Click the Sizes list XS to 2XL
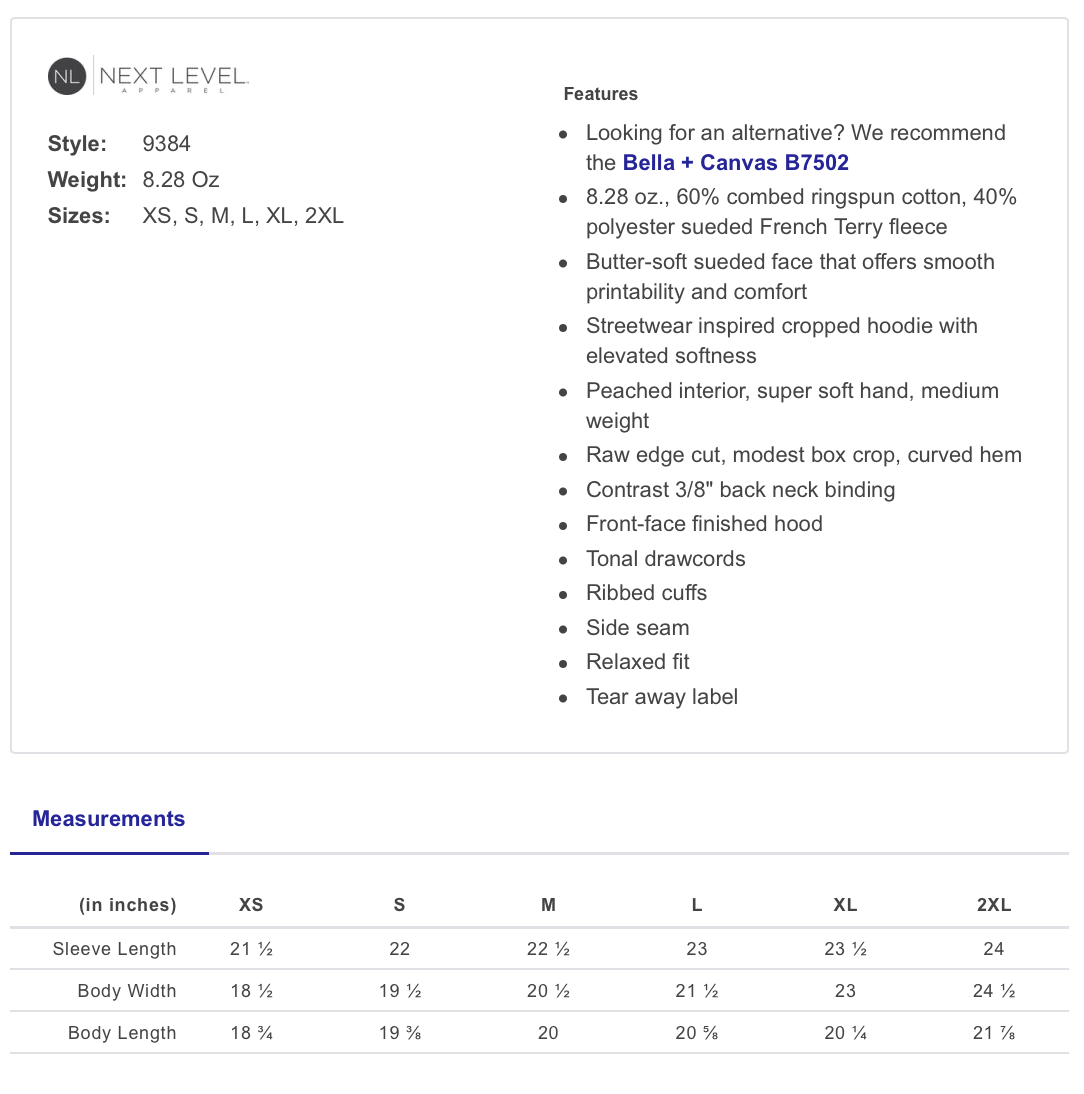Screen dimensions: 1084x1094 [243, 216]
